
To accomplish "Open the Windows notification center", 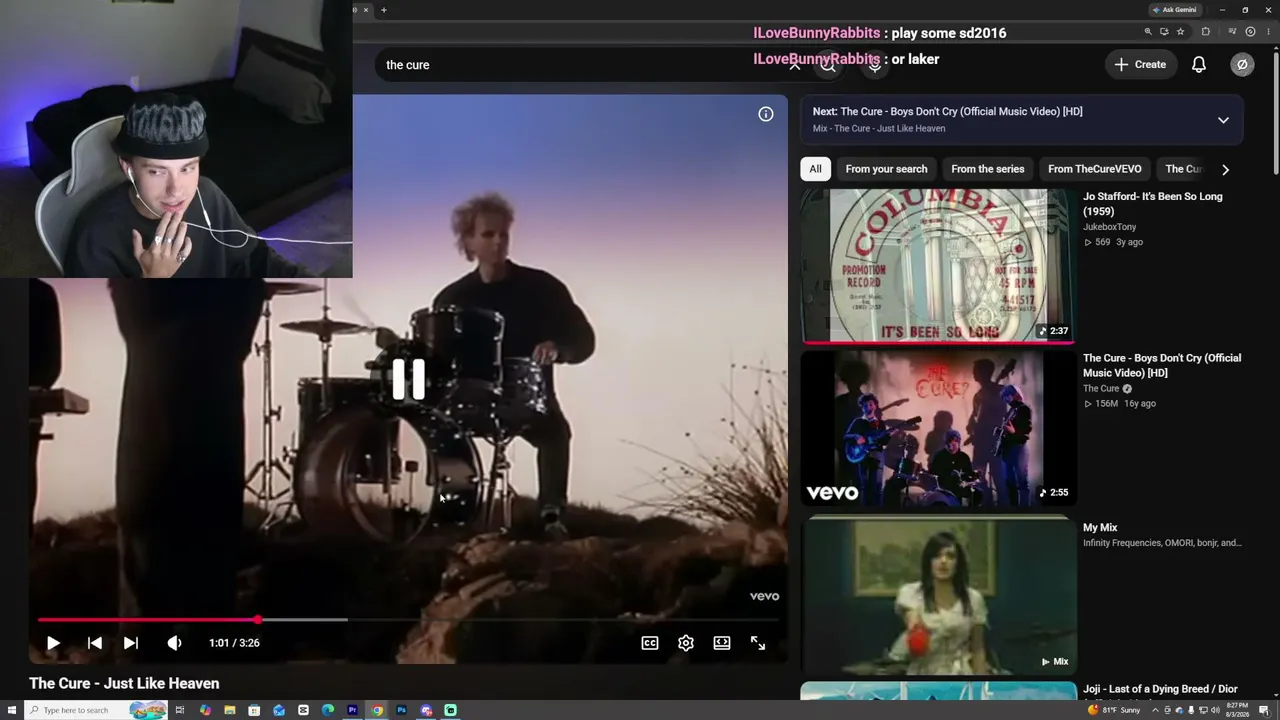I will (x=1267, y=710).
